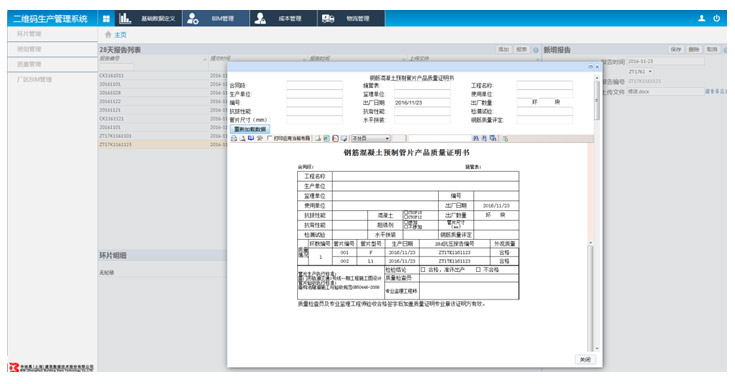
Task: Click third search icon right of search box
Action: [x=493, y=138]
